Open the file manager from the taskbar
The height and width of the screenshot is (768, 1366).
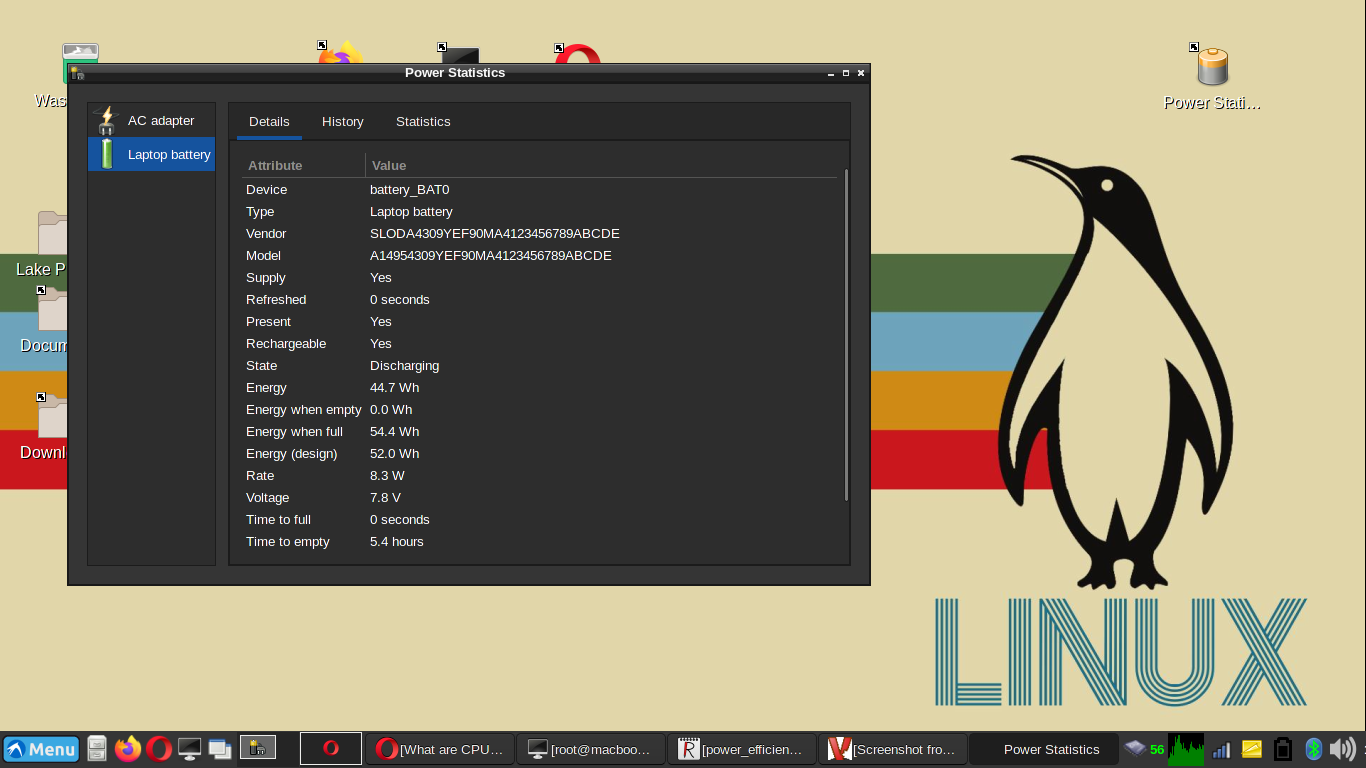(96, 749)
